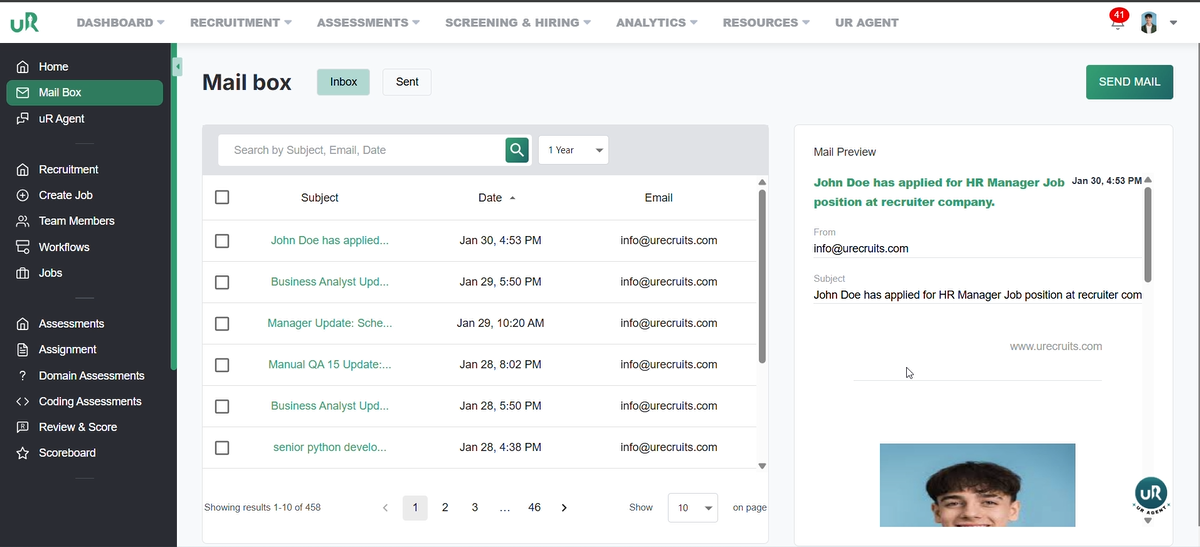This screenshot has width=1200, height=547.
Task: Select checkbox for Manual QA 15 Update
Action: (x=222, y=365)
